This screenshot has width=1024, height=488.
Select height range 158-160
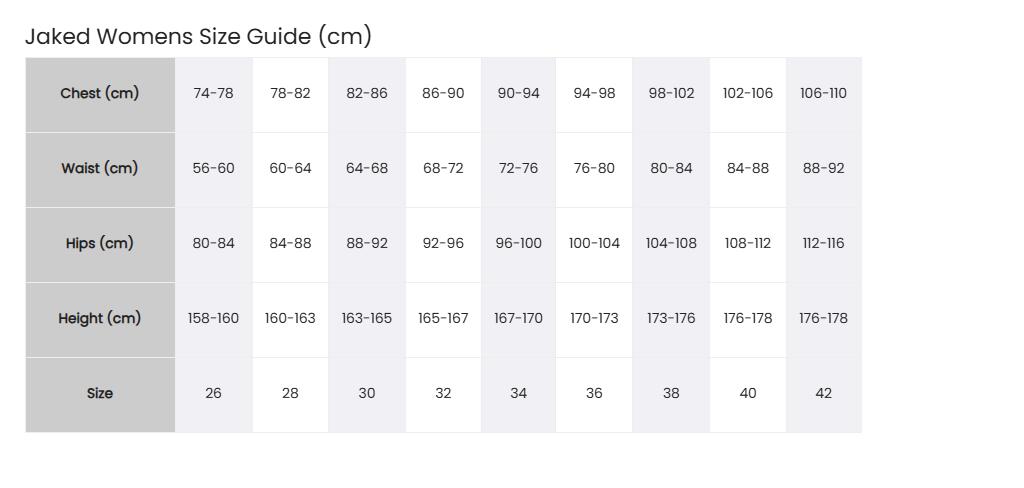click(x=214, y=319)
